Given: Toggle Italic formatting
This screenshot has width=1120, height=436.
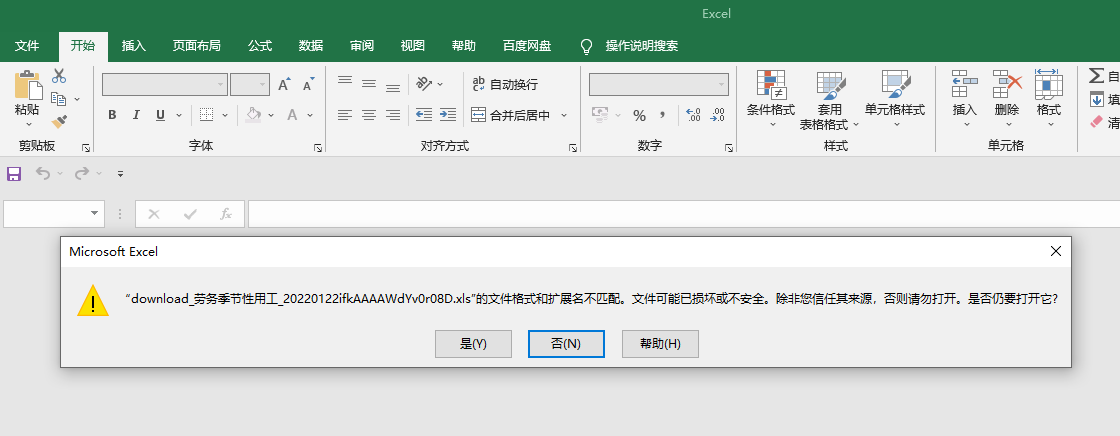Looking at the screenshot, I should click(x=136, y=114).
